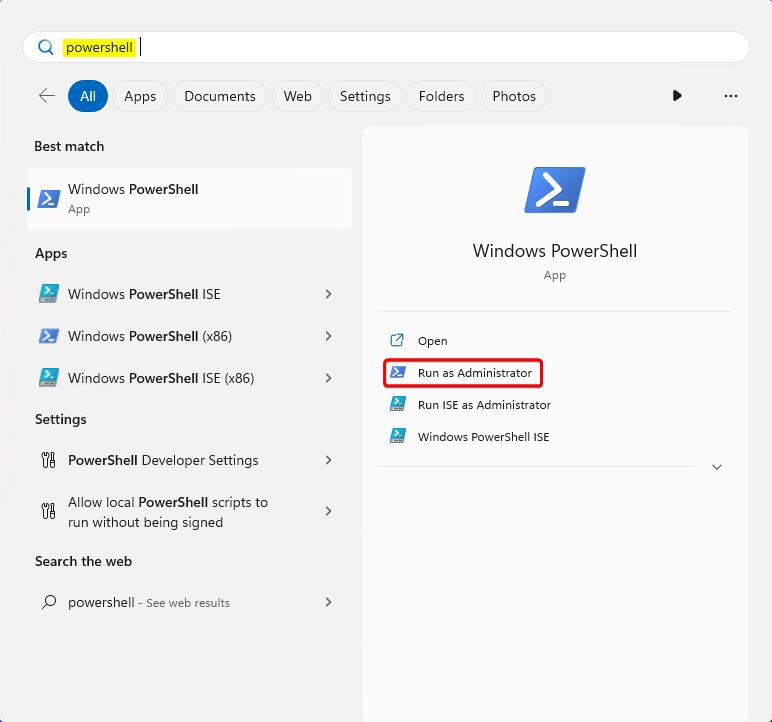
Task: Select Run ISE as Administrator
Action: click(484, 405)
